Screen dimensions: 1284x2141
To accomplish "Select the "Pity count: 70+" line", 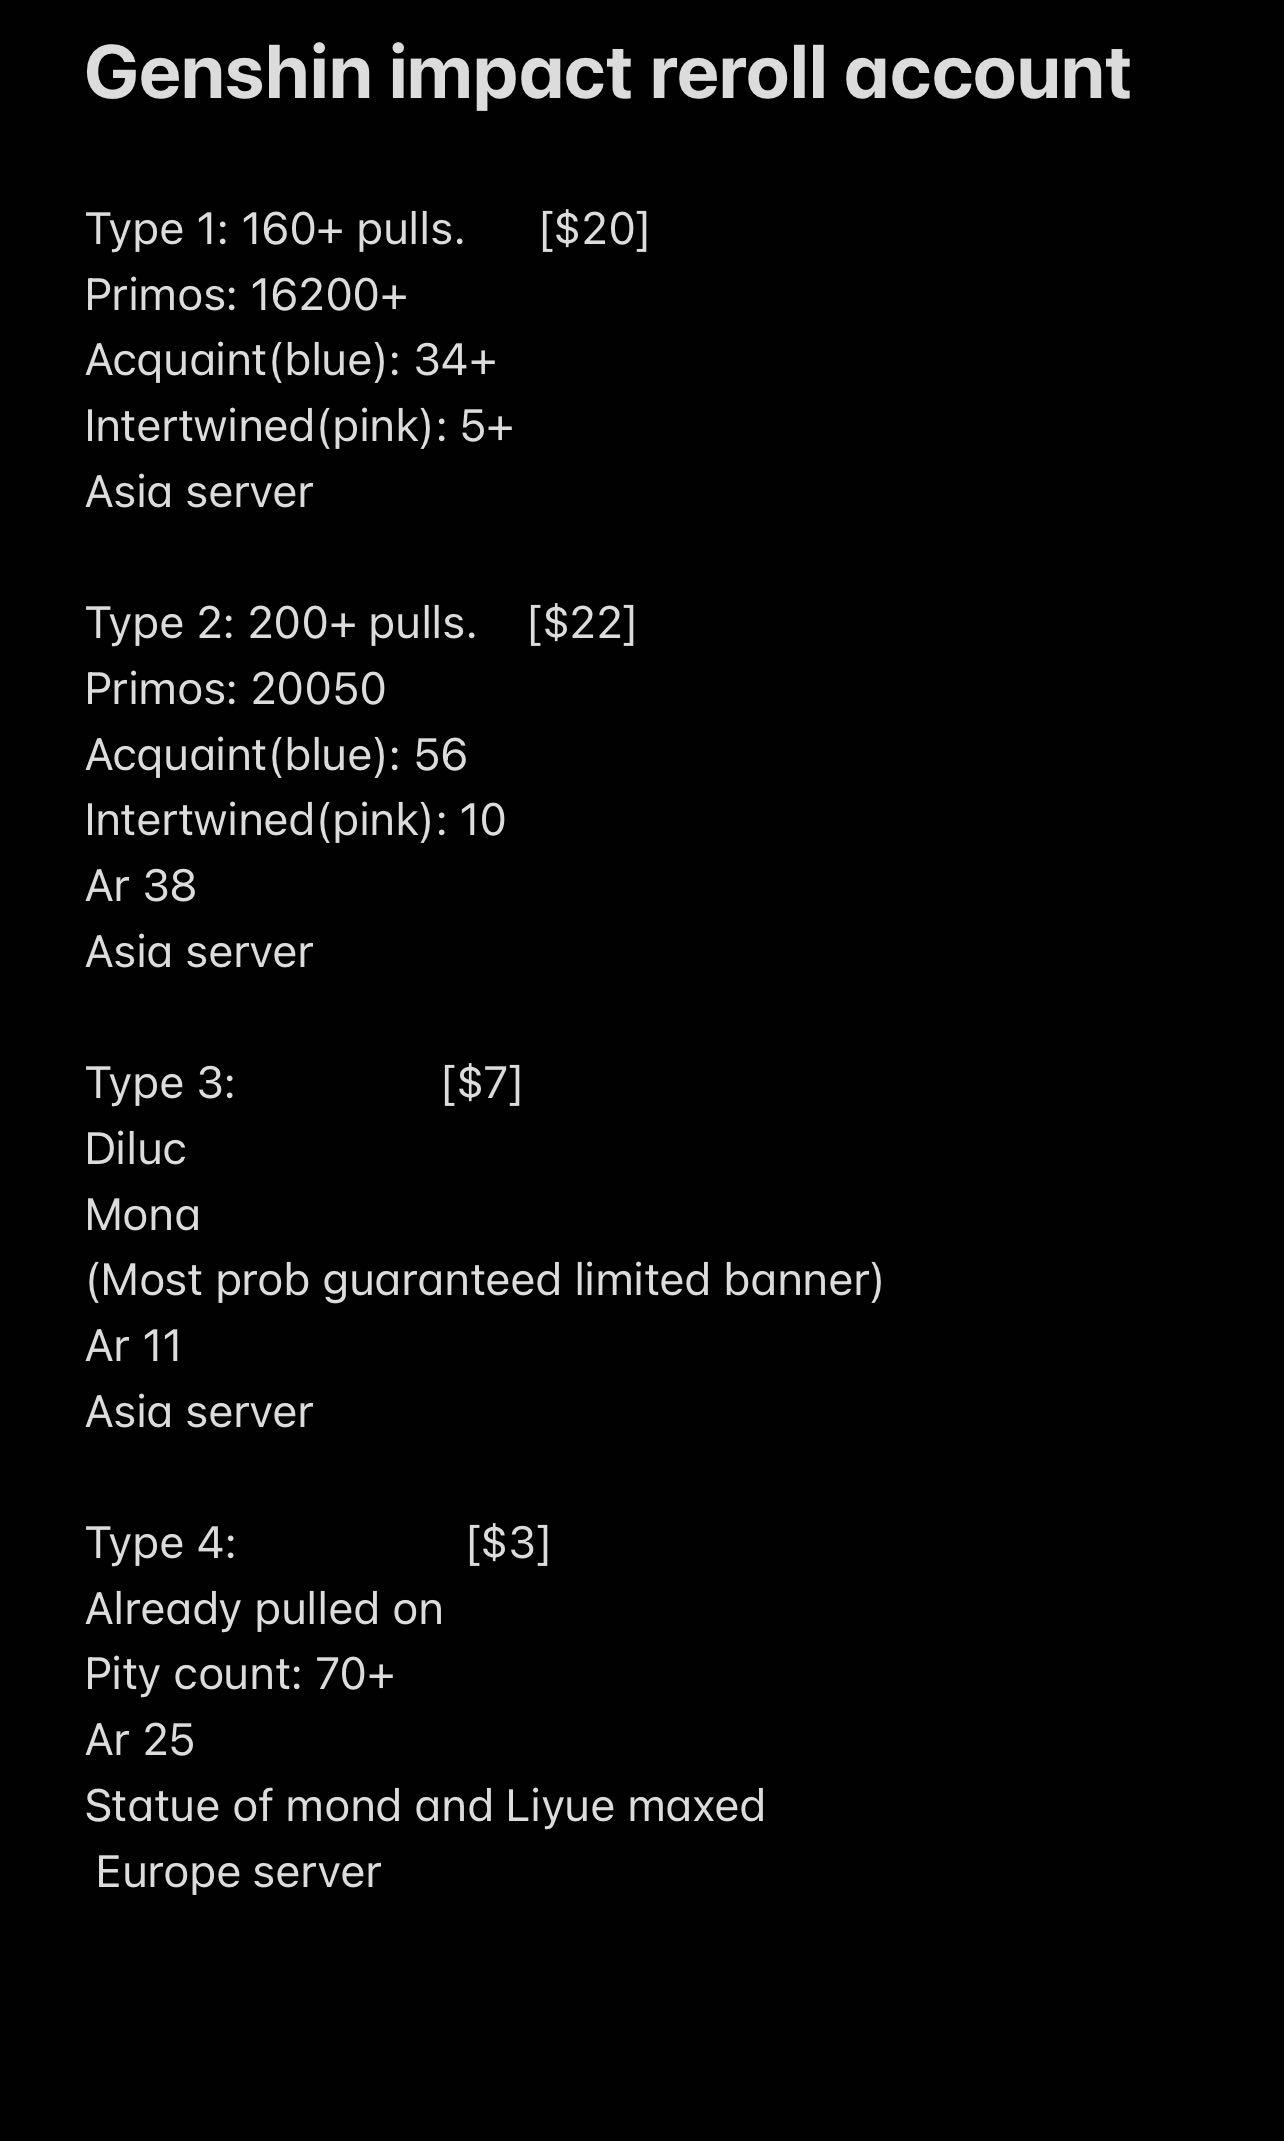I will [x=240, y=1674].
